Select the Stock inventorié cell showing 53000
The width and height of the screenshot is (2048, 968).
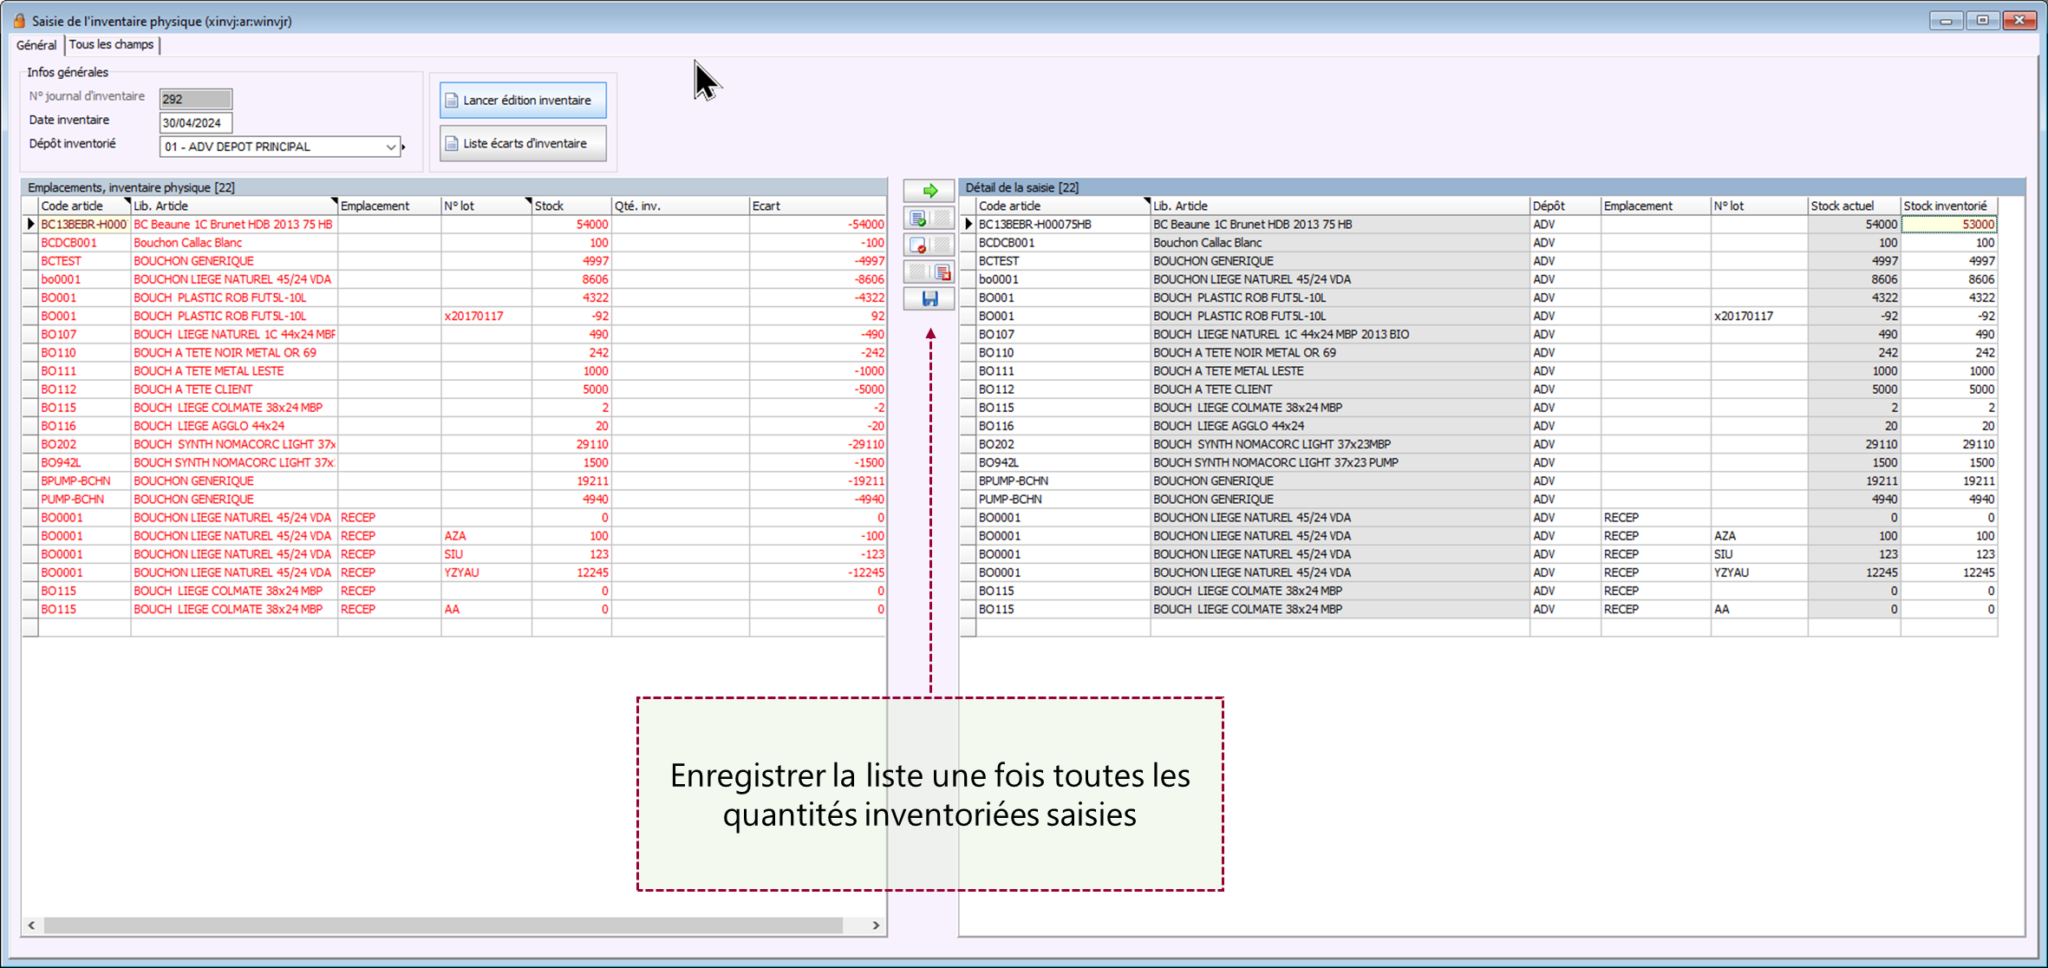pos(1948,225)
